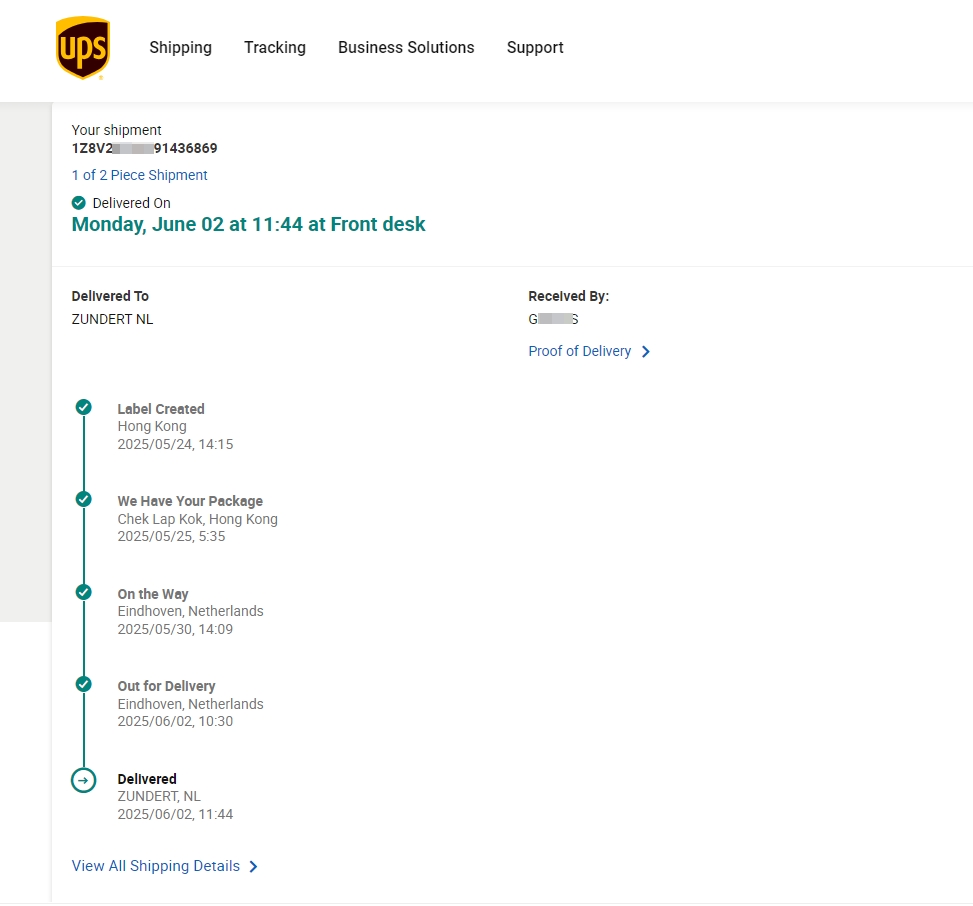Click the Proof of Delivery link
This screenshot has width=973, height=906.
click(580, 351)
